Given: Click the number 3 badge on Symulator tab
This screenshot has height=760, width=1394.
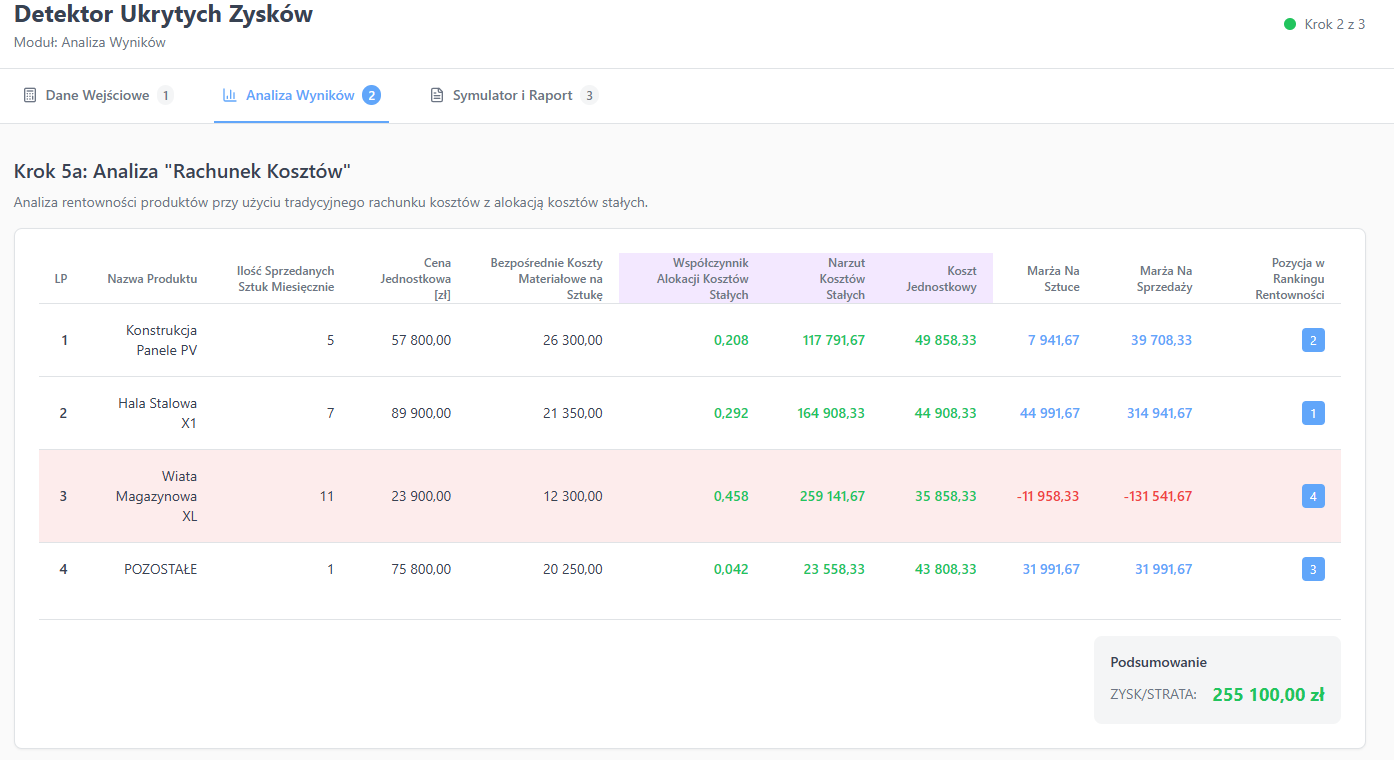Looking at the screenshot, I should pyautogui.click(x=589, y=96).
